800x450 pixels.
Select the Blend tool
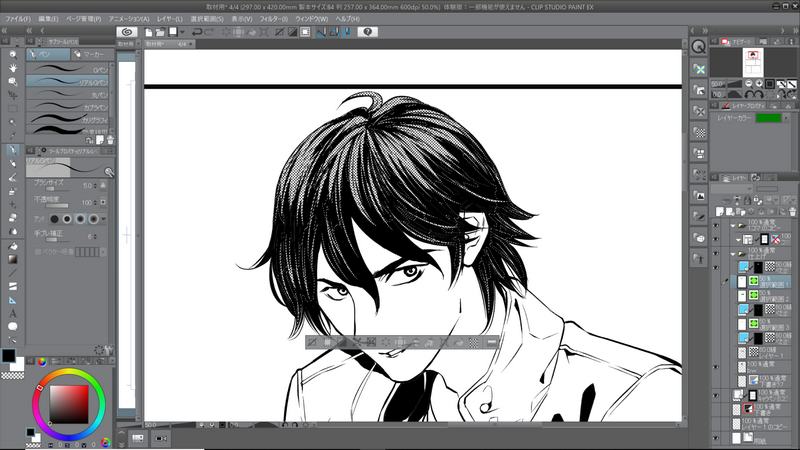13,232
